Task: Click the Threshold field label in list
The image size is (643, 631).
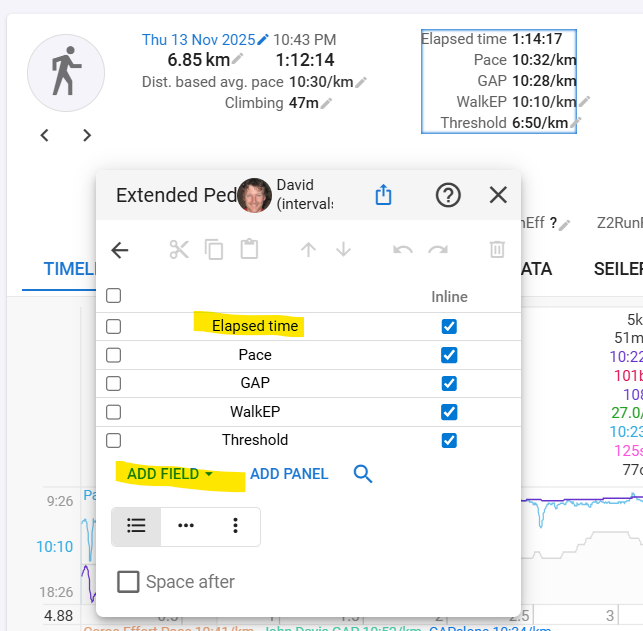Action: [x=255, y=440]
